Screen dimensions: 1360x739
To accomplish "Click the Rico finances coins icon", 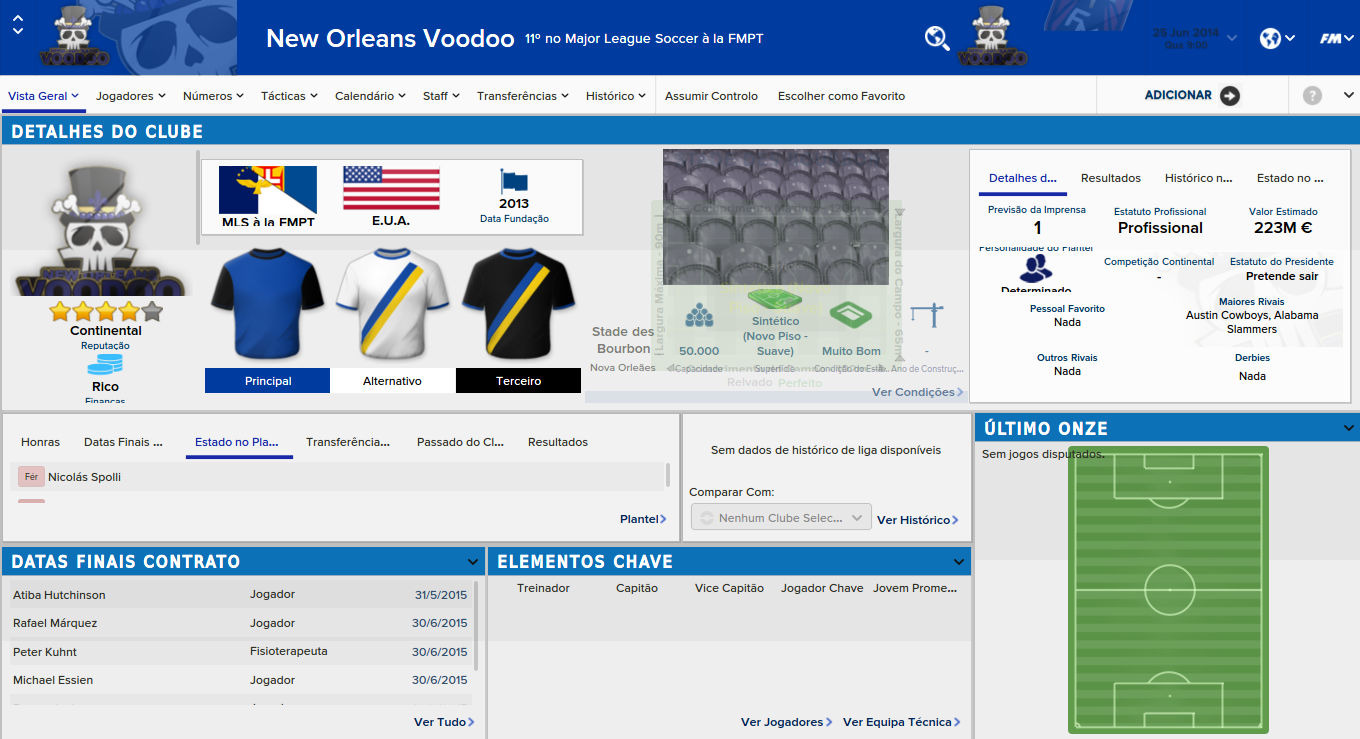I will click(x=105, y=364).
